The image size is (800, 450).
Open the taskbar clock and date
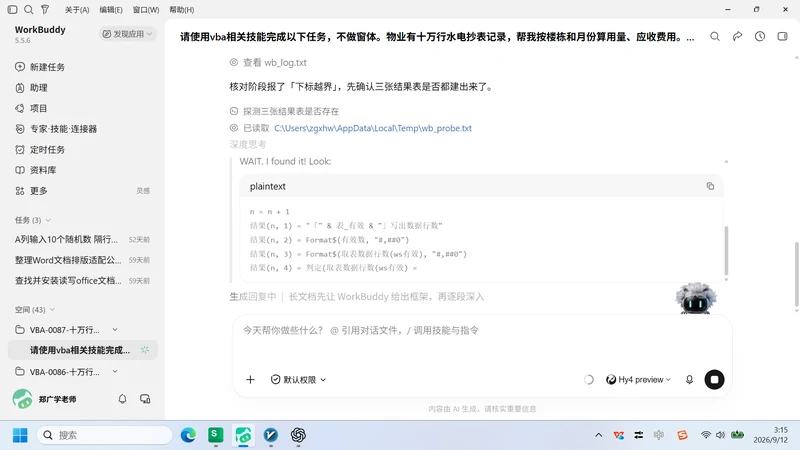coord(771,435)
